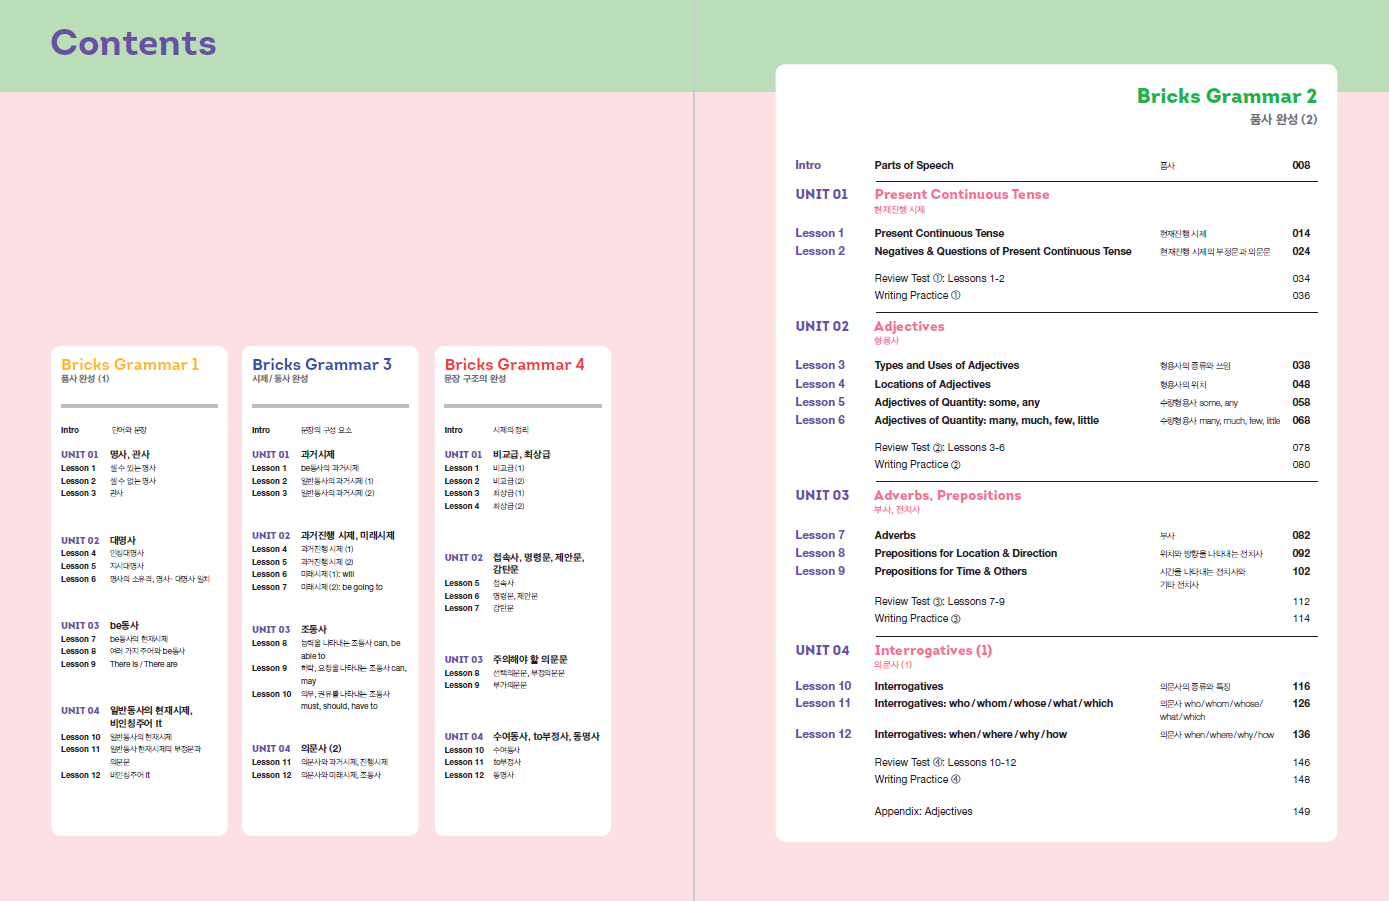Click "UNIT 02" label in Bricks Grammar 1 card
1389x901 pixels.
tap(80, 541)
